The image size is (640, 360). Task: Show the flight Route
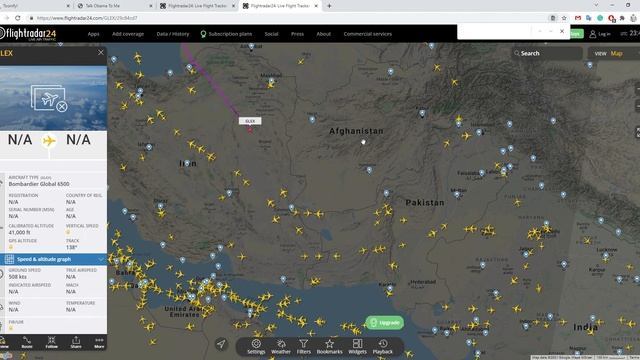pos(27,342)
